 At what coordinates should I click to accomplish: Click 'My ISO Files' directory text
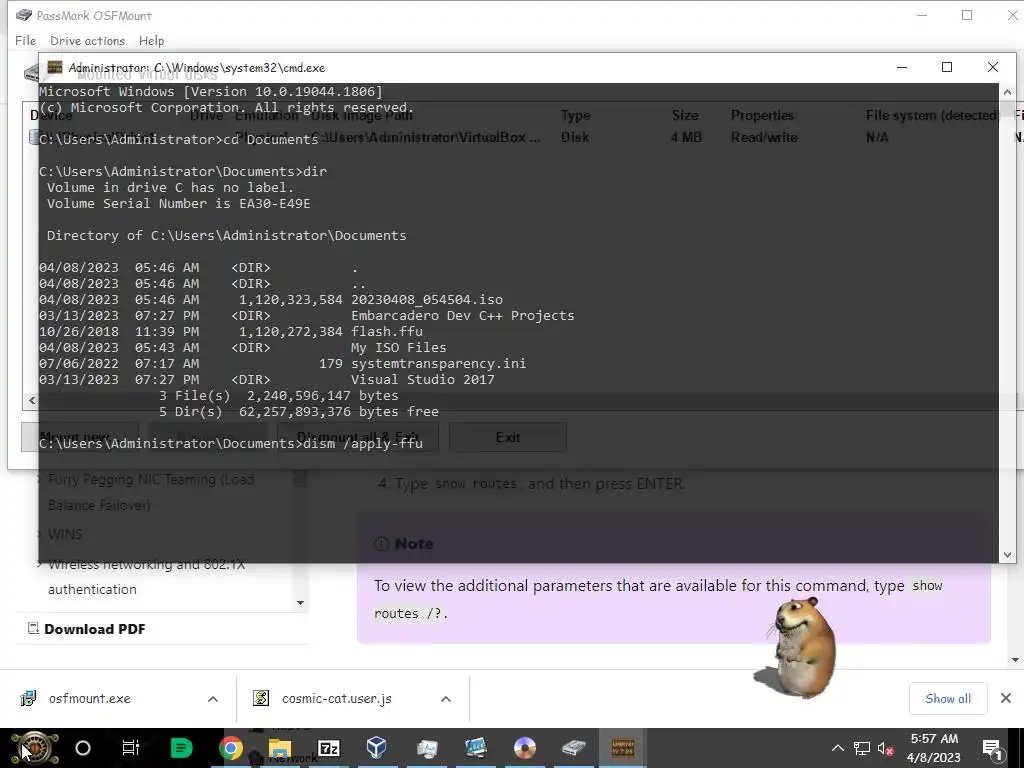point(398,347)
